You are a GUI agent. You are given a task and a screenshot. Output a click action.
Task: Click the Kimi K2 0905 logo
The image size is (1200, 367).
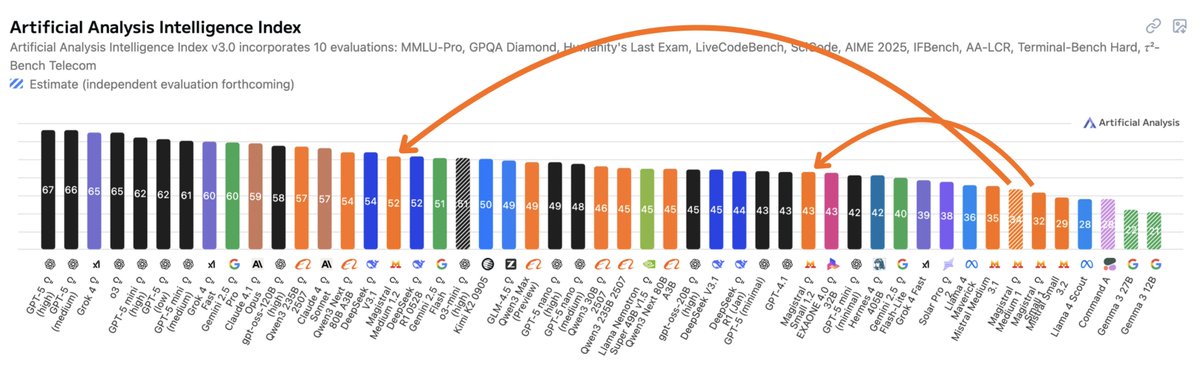tap(486, 264)
